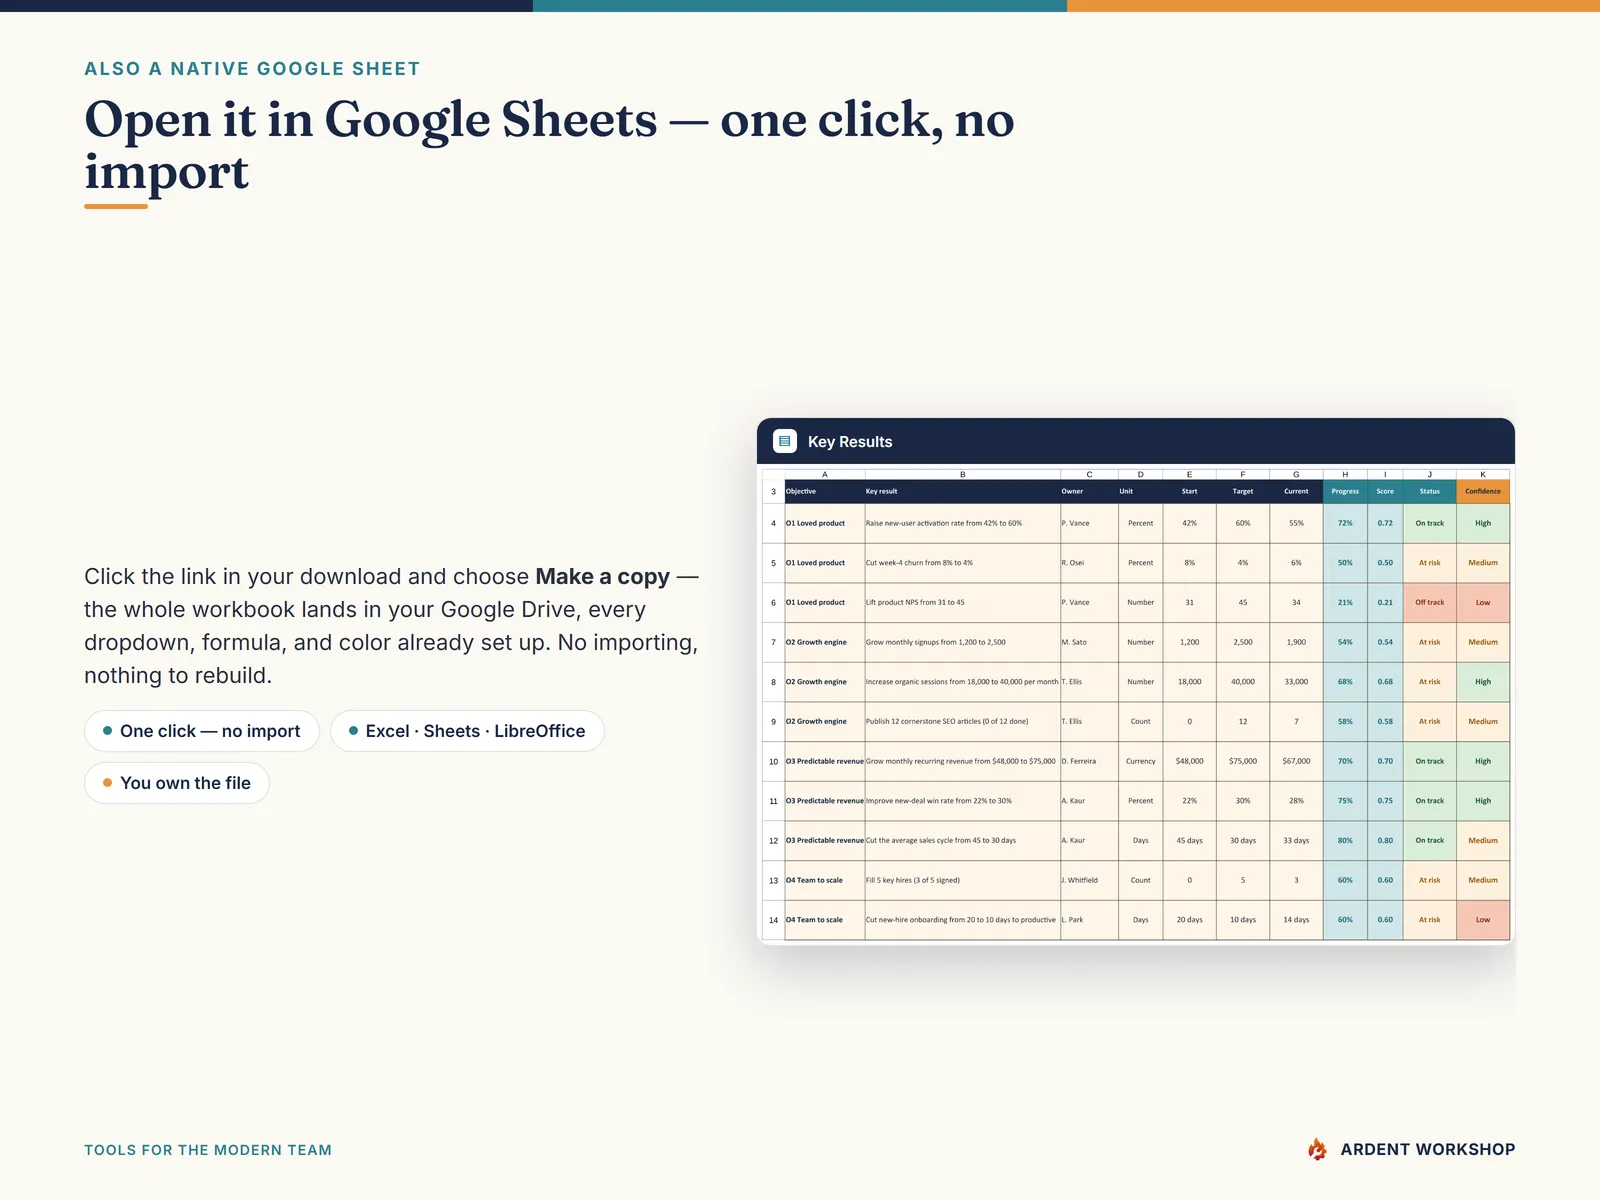Select the teal 'Status' column header
1600x1200 pixels.
pos(1429,491)
